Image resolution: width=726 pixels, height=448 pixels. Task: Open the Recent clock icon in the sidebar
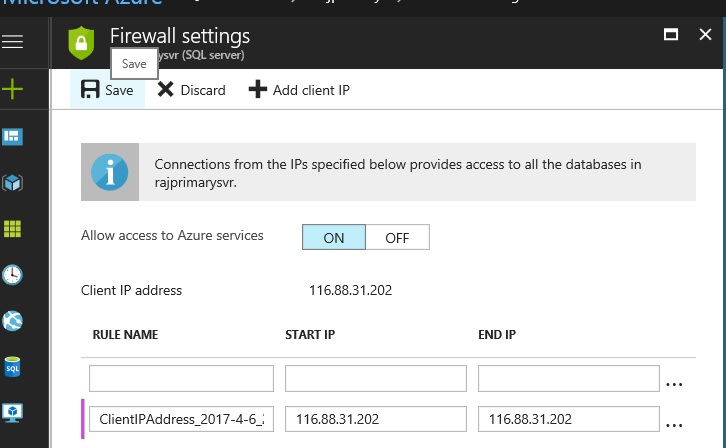(13, 274)
